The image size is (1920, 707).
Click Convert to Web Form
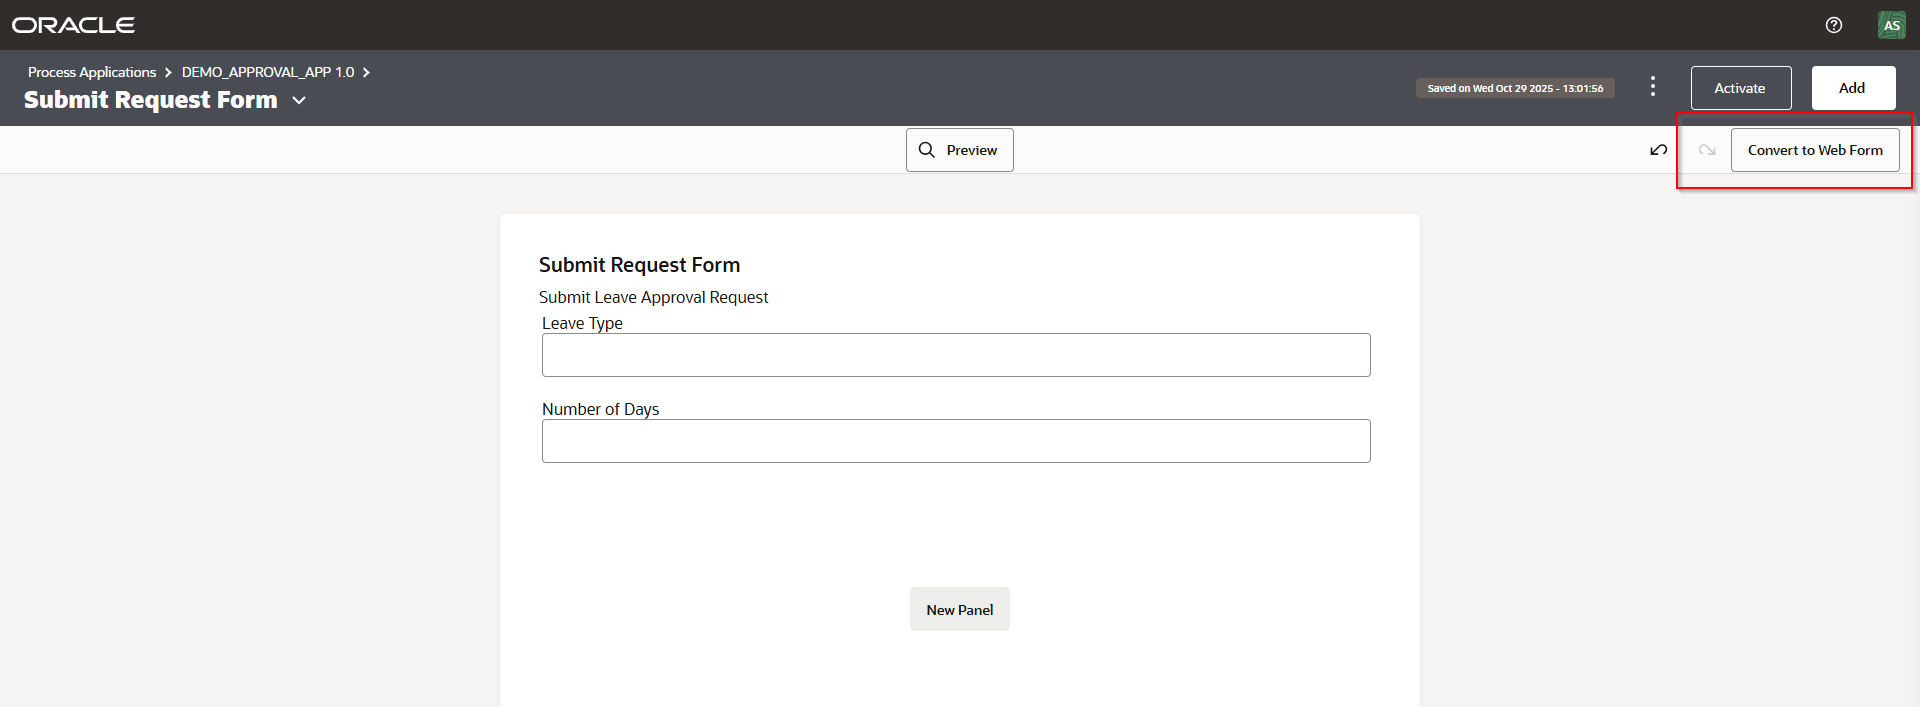pos(1814,150)
